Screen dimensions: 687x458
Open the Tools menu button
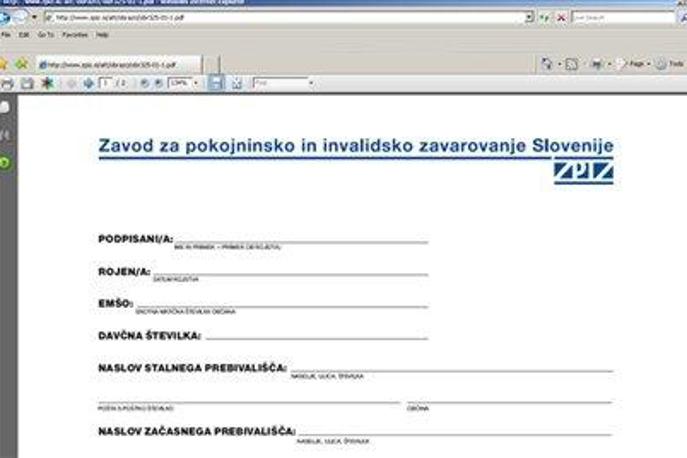pyautogui.click(x=670, y=64)
